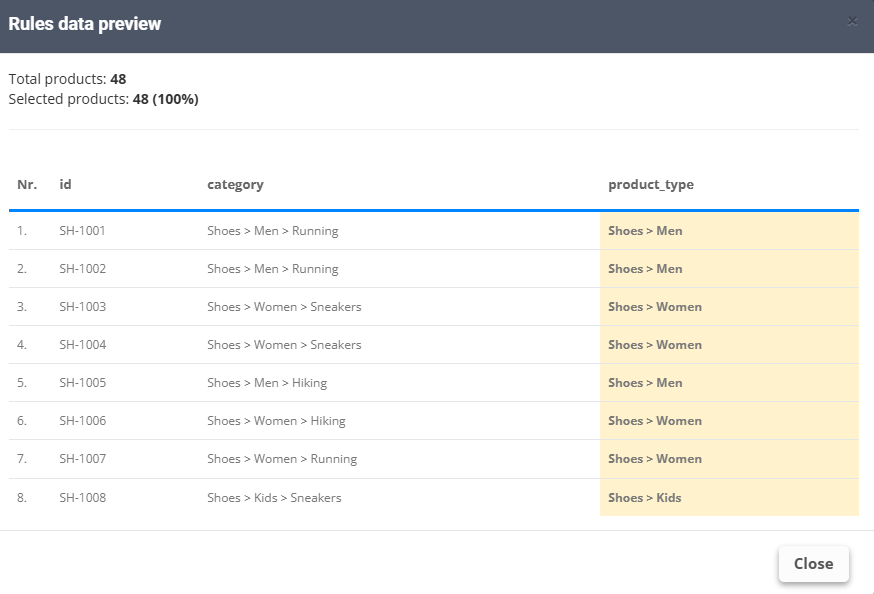Select id cell SH-1007
The height and width of the screenshot is (594, 874).
click(82, 459)
